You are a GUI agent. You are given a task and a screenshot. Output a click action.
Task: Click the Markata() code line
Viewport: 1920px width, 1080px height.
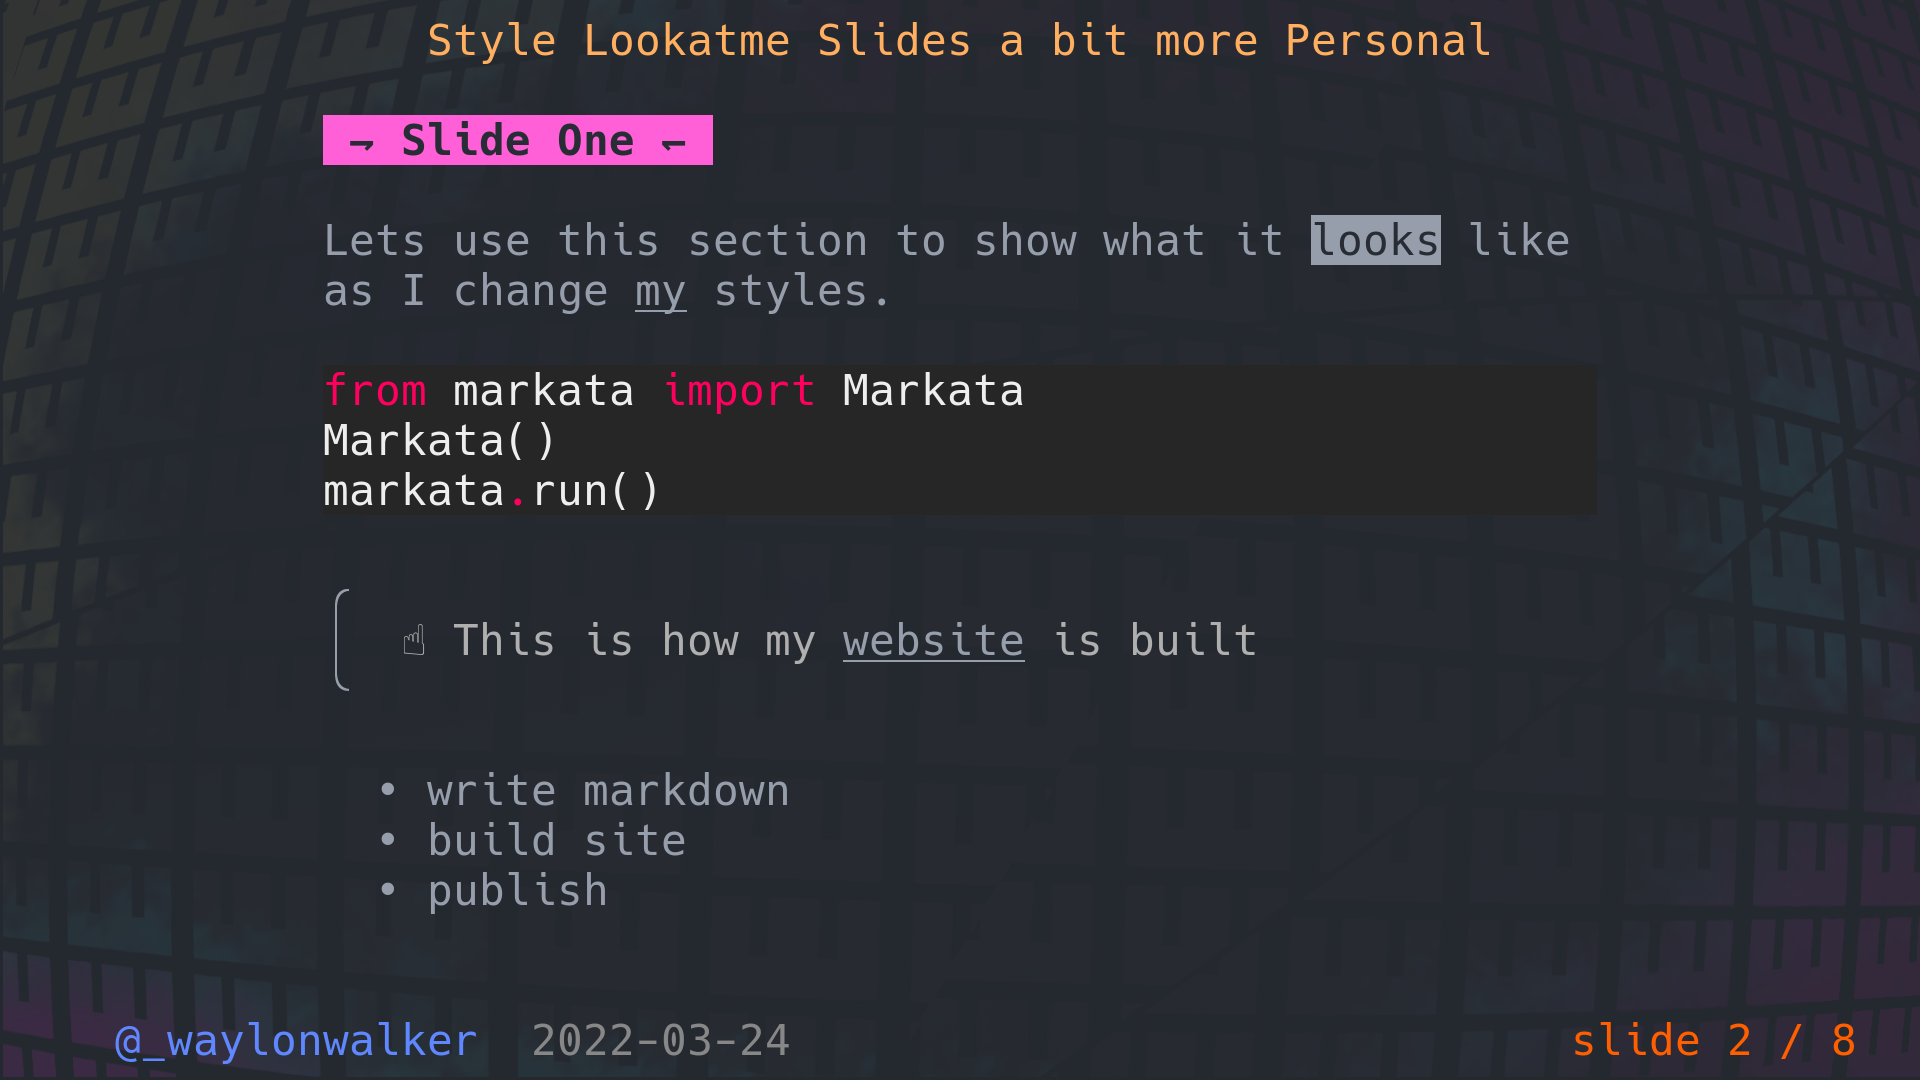[x=439, y=440]
